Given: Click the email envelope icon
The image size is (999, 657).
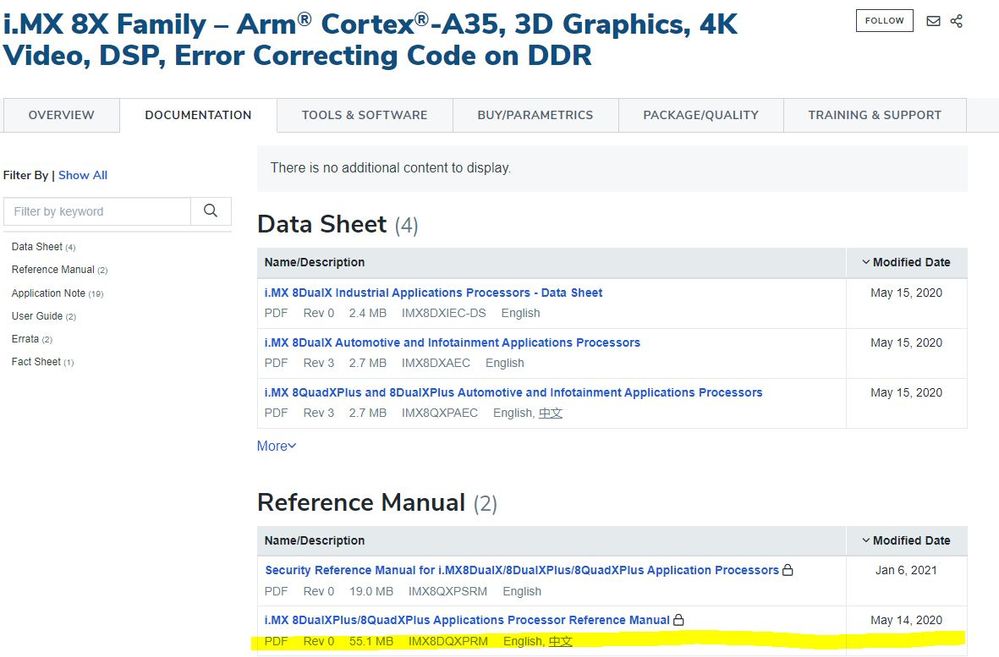Looking at the screenshot, I should coord(933,21).
